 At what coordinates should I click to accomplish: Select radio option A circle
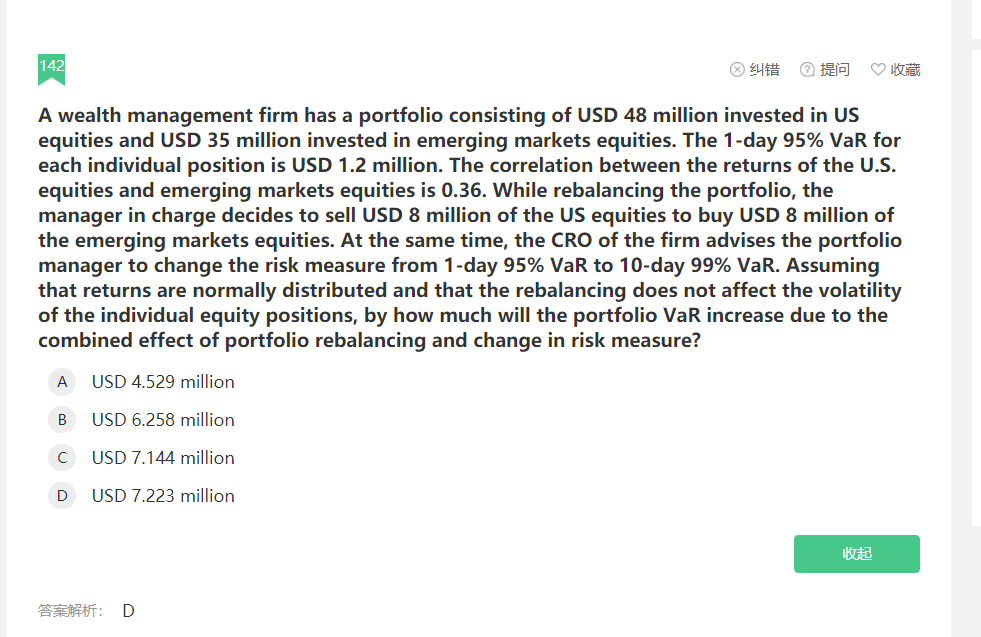coord(62,382)
